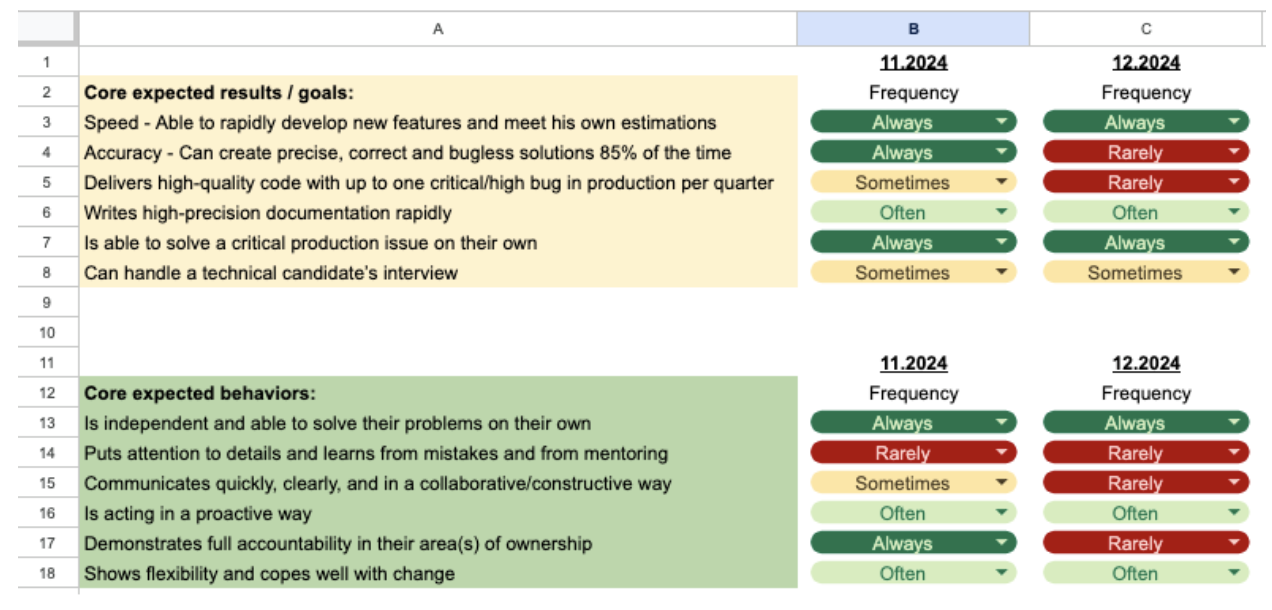Select row 1 header
The image size is (1272, 610).
(47, 62)
